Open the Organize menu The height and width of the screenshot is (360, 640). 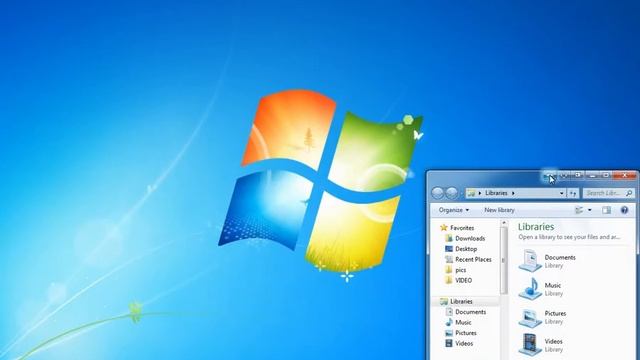click(x=453, y=210)
